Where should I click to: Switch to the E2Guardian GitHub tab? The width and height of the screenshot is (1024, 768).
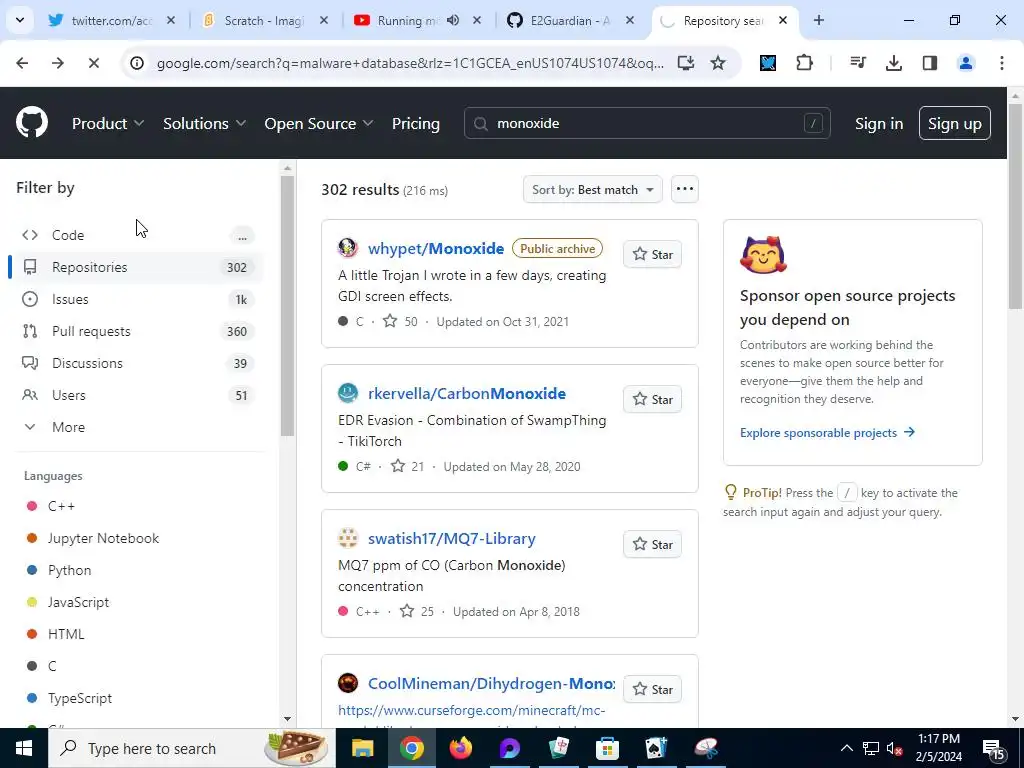(570, 20)
